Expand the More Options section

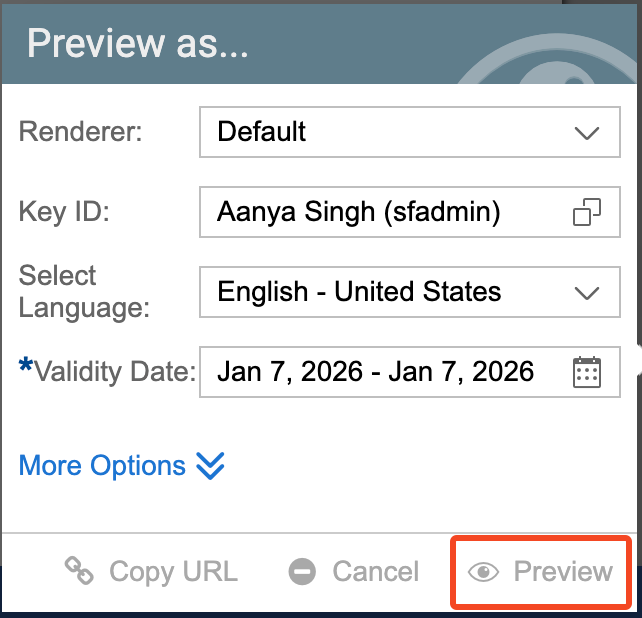click(103, 466)
